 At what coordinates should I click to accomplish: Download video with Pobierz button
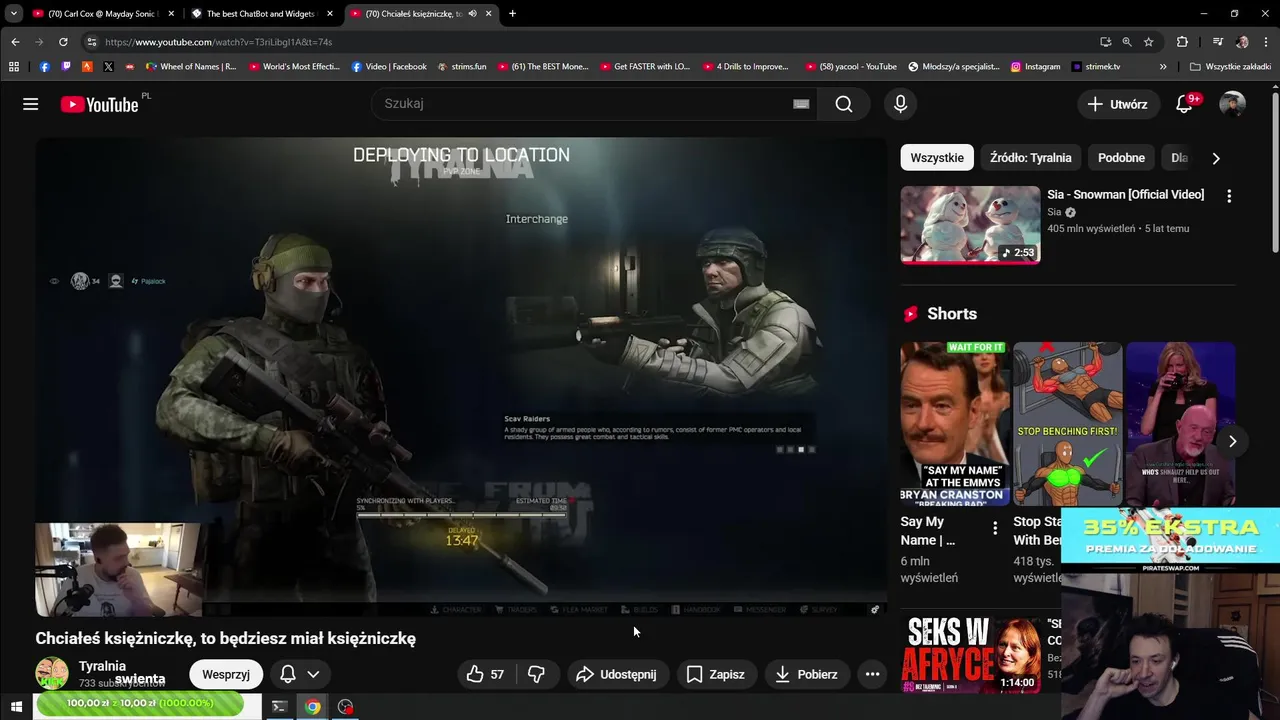[x=806, y=674]
